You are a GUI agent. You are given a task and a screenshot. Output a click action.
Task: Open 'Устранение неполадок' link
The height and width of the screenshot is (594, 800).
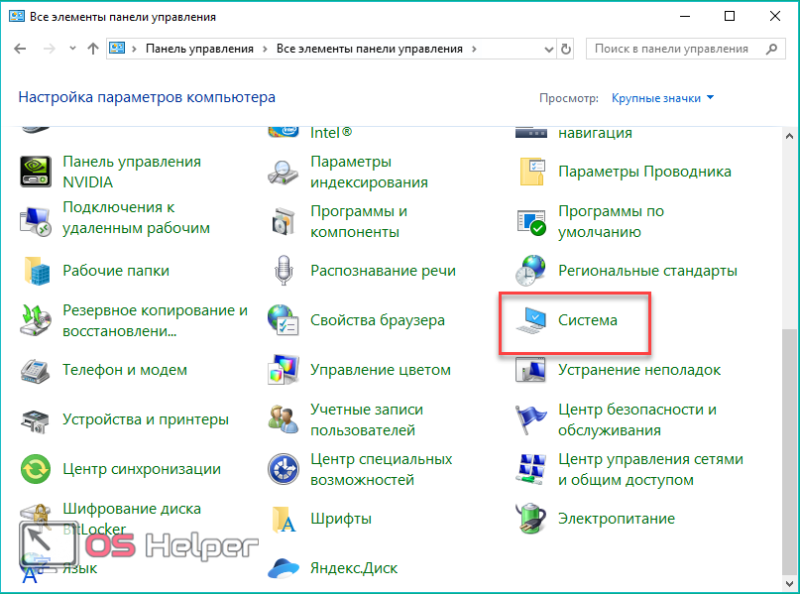[x=639, y=369]
